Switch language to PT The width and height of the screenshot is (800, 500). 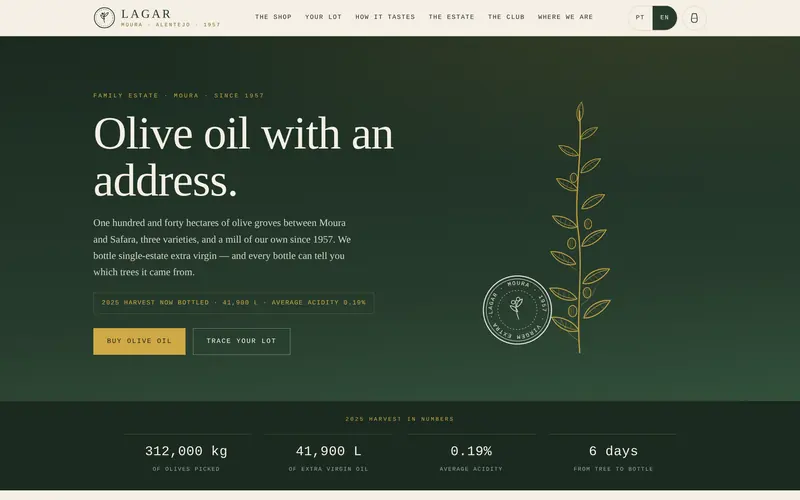(640, 18)
